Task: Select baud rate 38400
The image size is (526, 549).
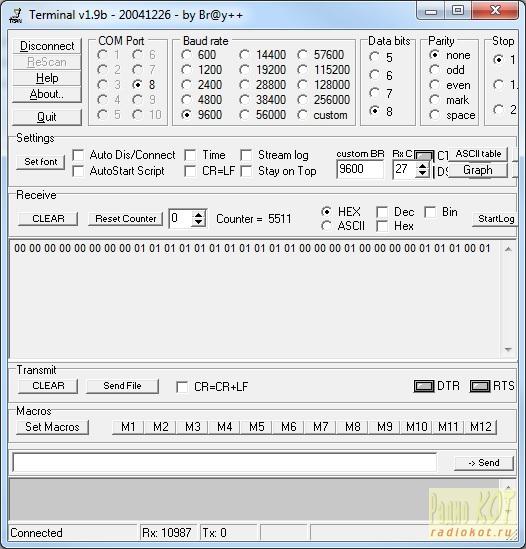Action: [244, 100]
